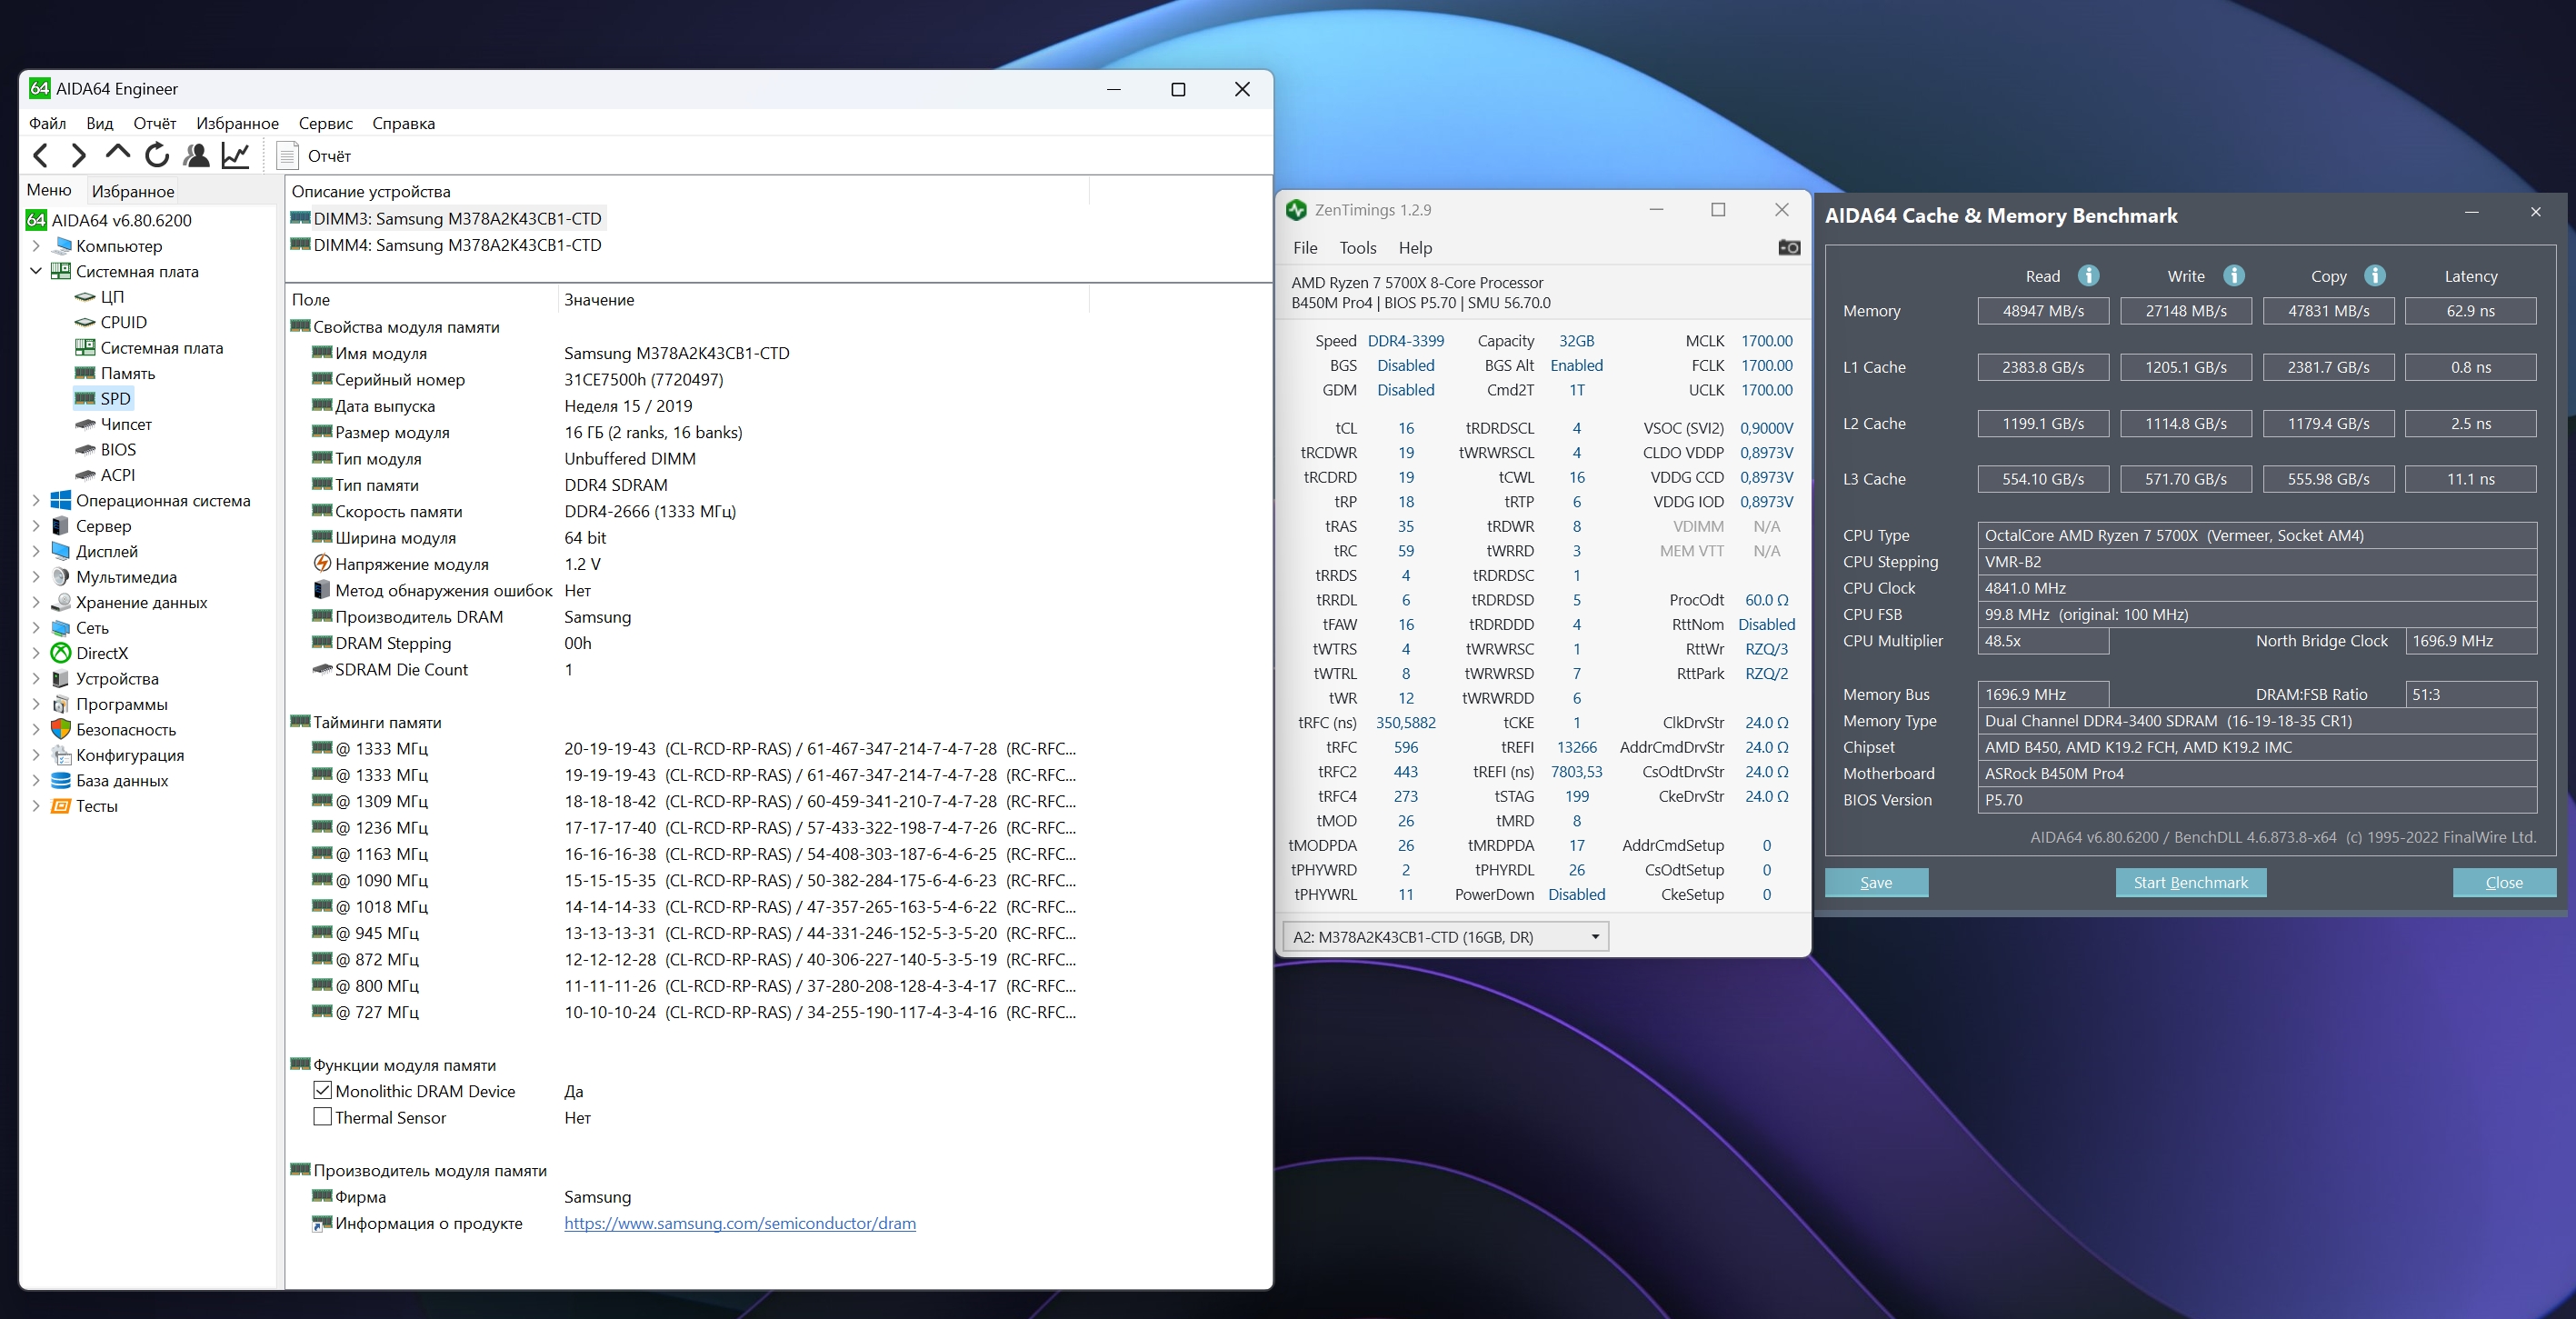This screenshot has width=2576, height=1319.
Task: Expand the Компьютер tree node
Action: pos(36,246)
